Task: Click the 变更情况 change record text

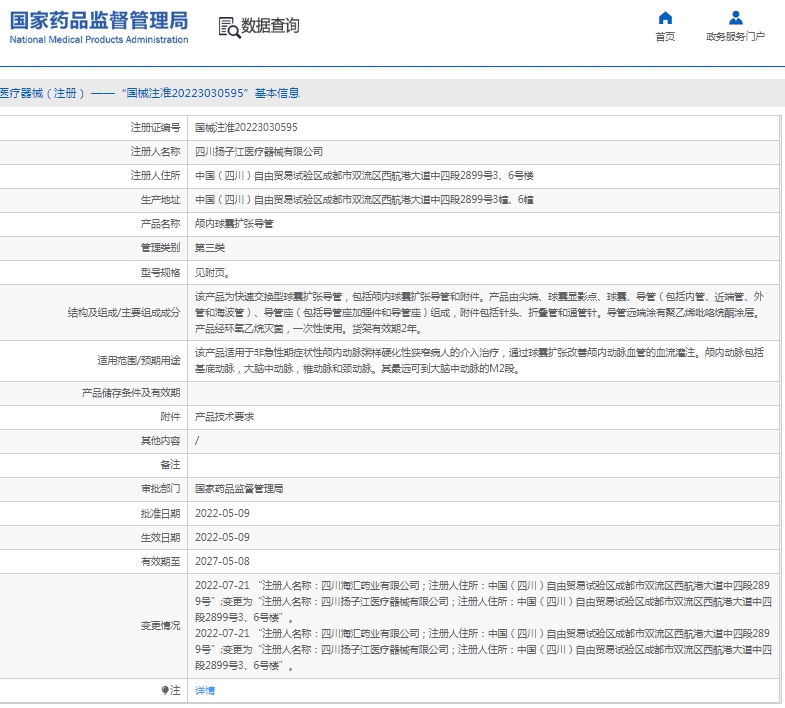Action: point(483,625)
